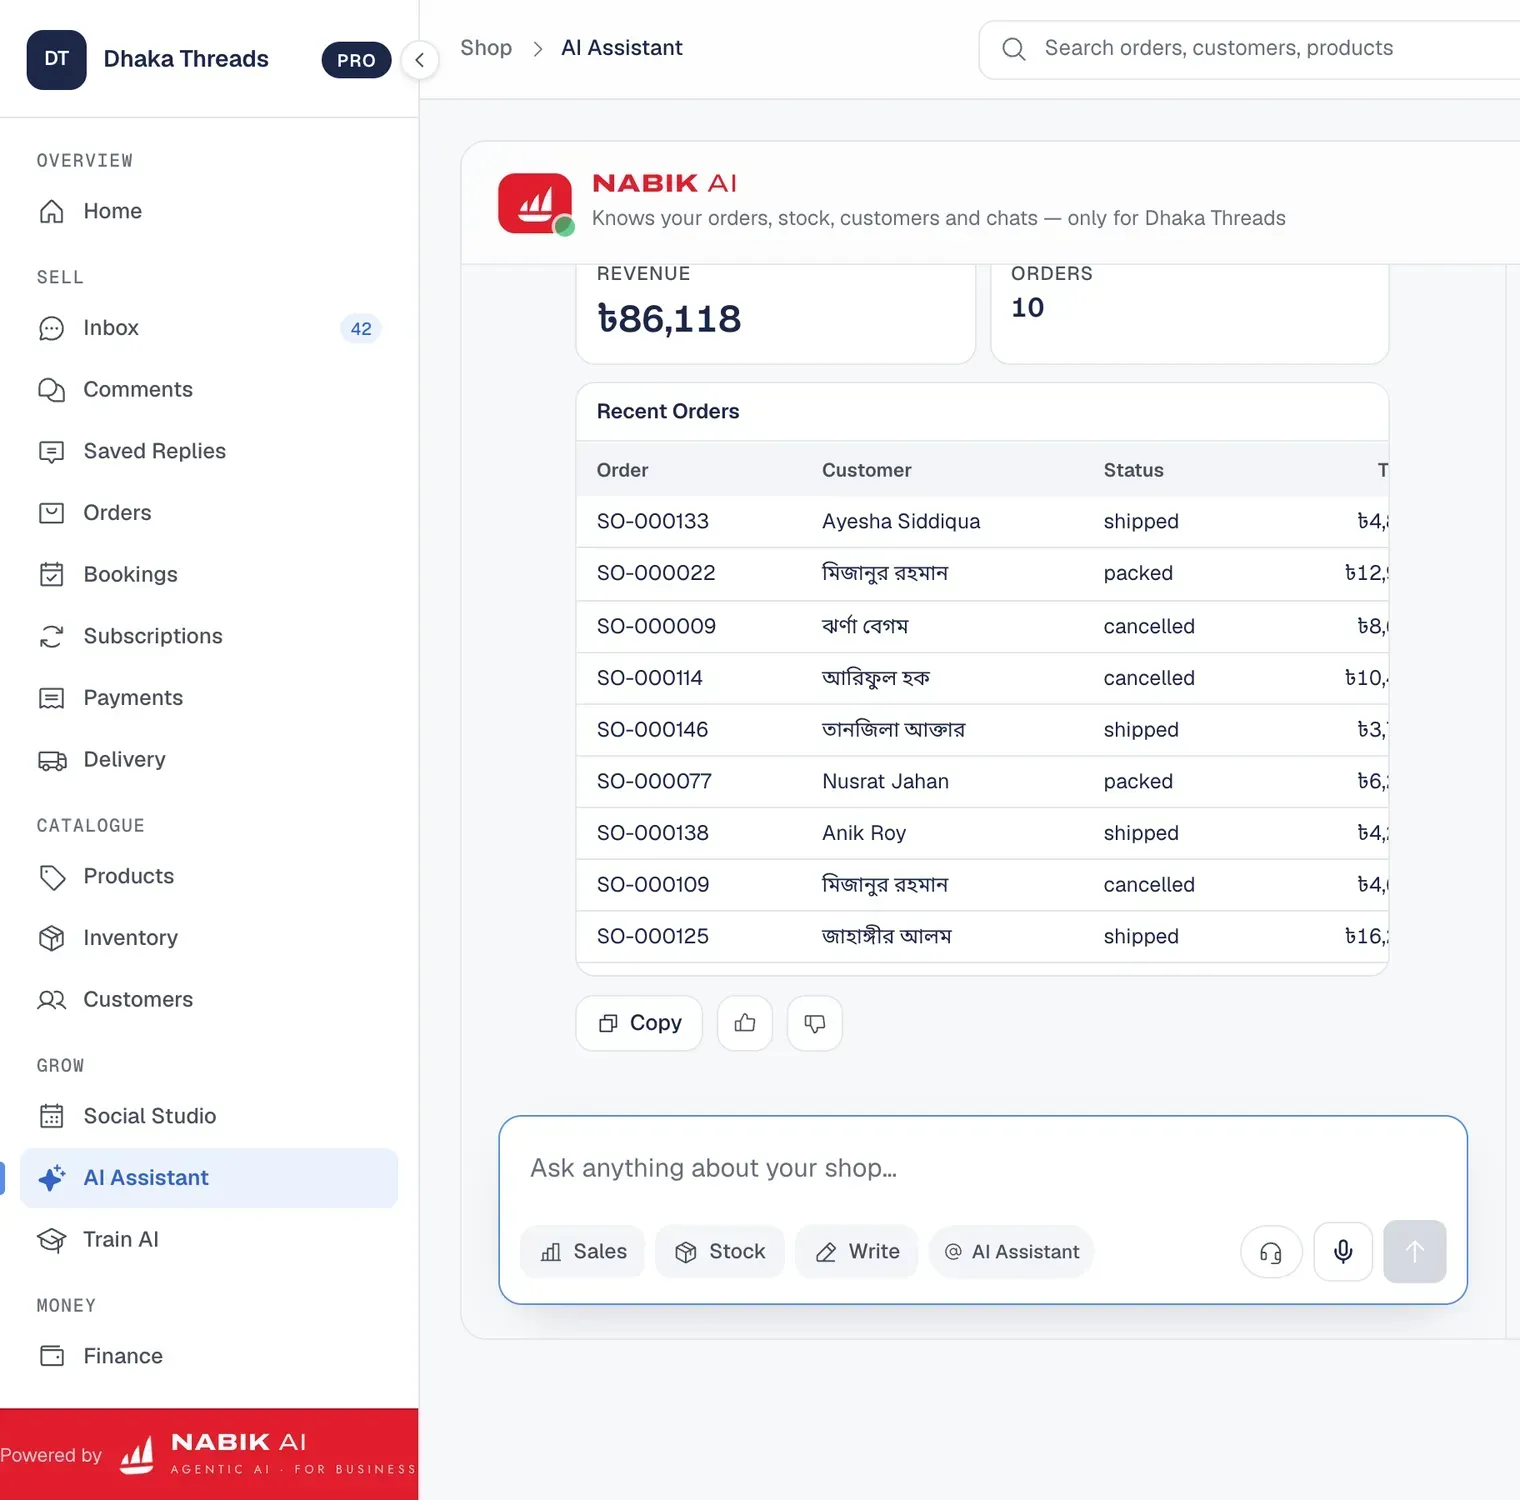
Task: Click the Delivery truck icon
Action: 51,760
